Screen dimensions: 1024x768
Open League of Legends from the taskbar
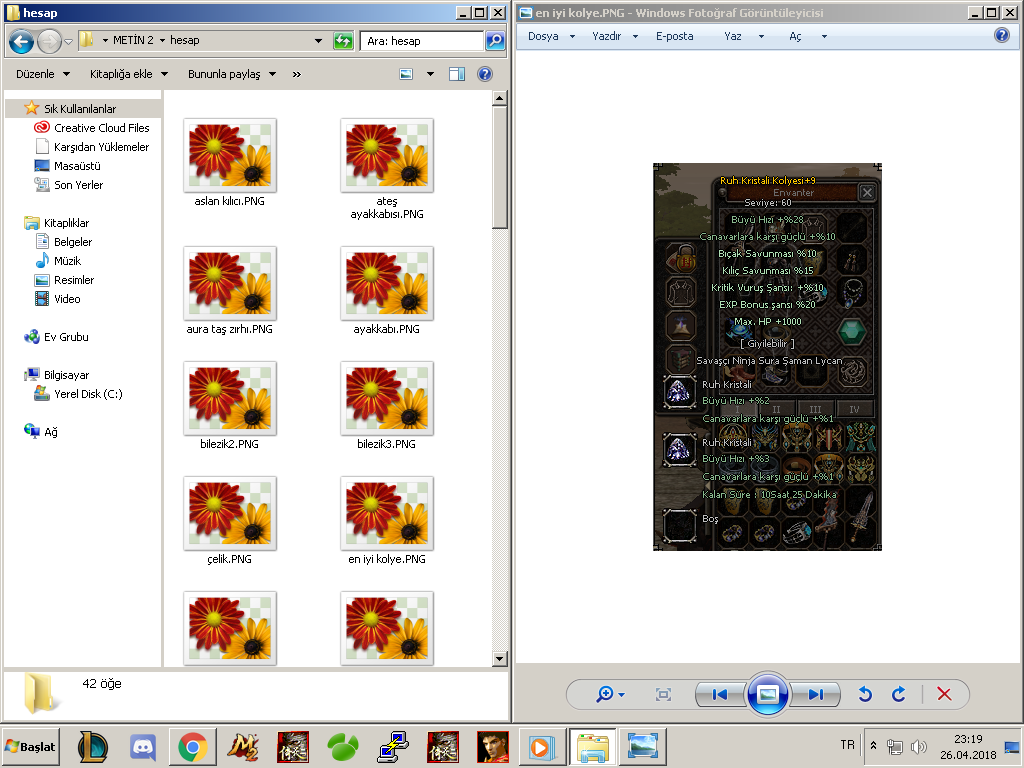coord(93,746)
